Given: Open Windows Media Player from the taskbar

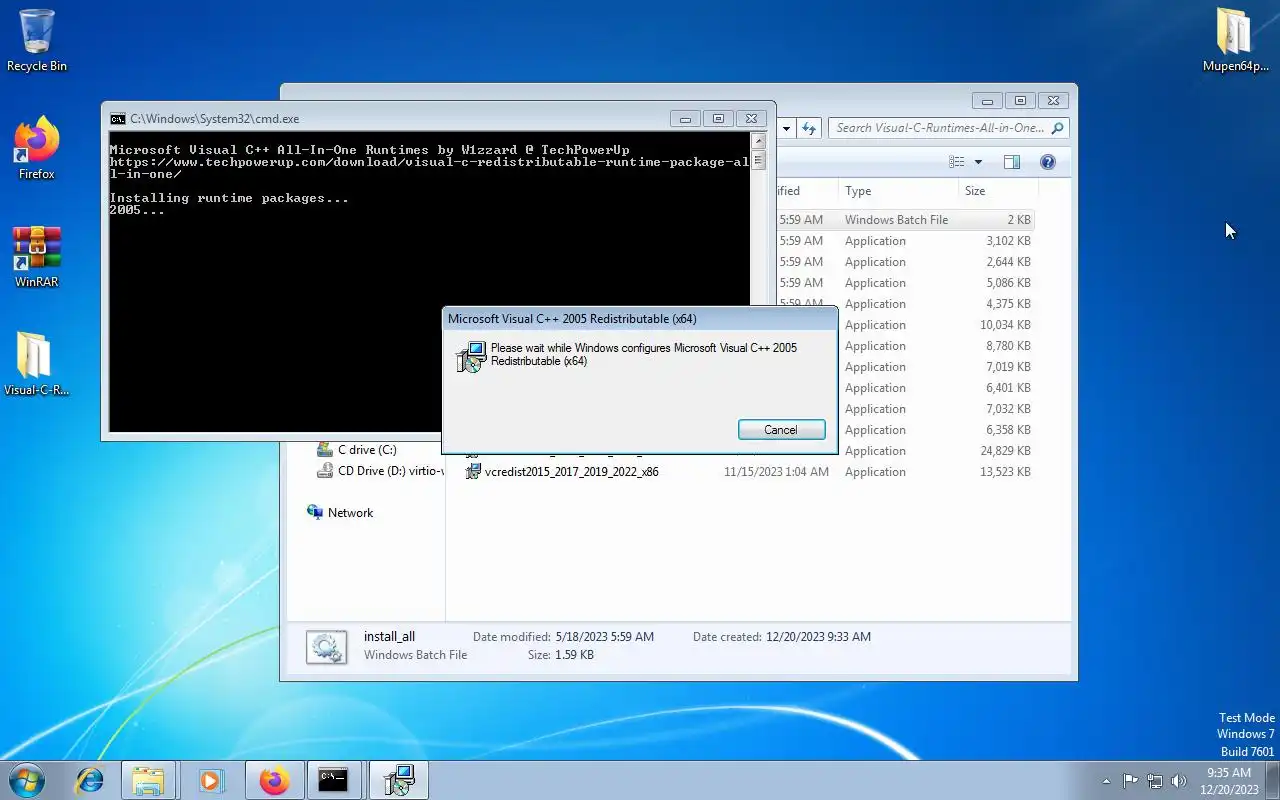Looking at the screenshot, I should pos(211,780).
